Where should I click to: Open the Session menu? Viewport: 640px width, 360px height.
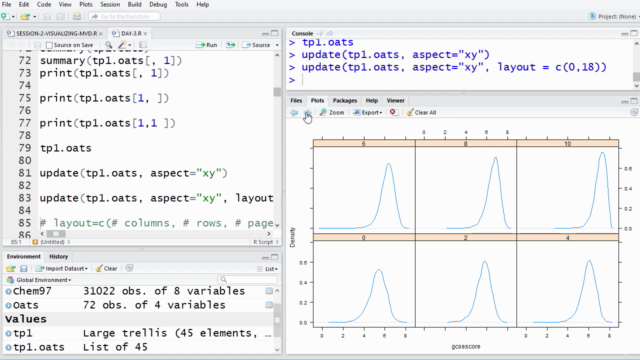(110, 4)
